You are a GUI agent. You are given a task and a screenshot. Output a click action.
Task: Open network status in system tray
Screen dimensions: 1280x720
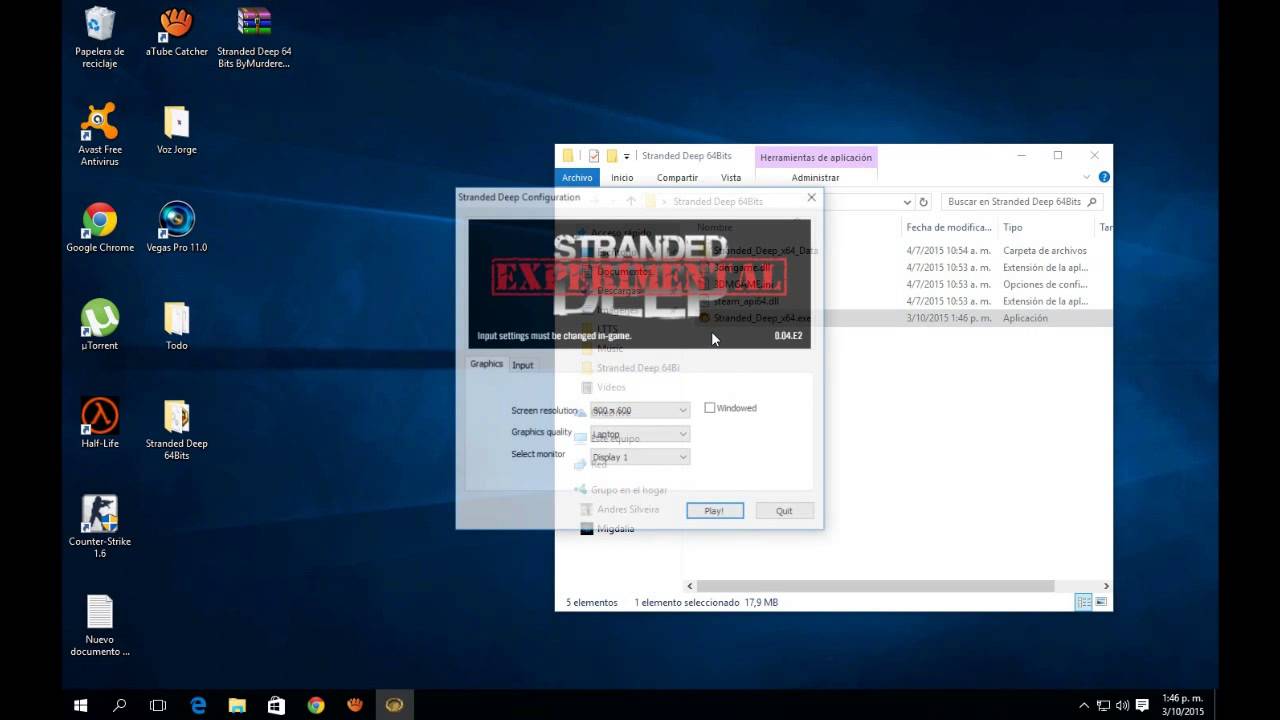[1103, 705]
